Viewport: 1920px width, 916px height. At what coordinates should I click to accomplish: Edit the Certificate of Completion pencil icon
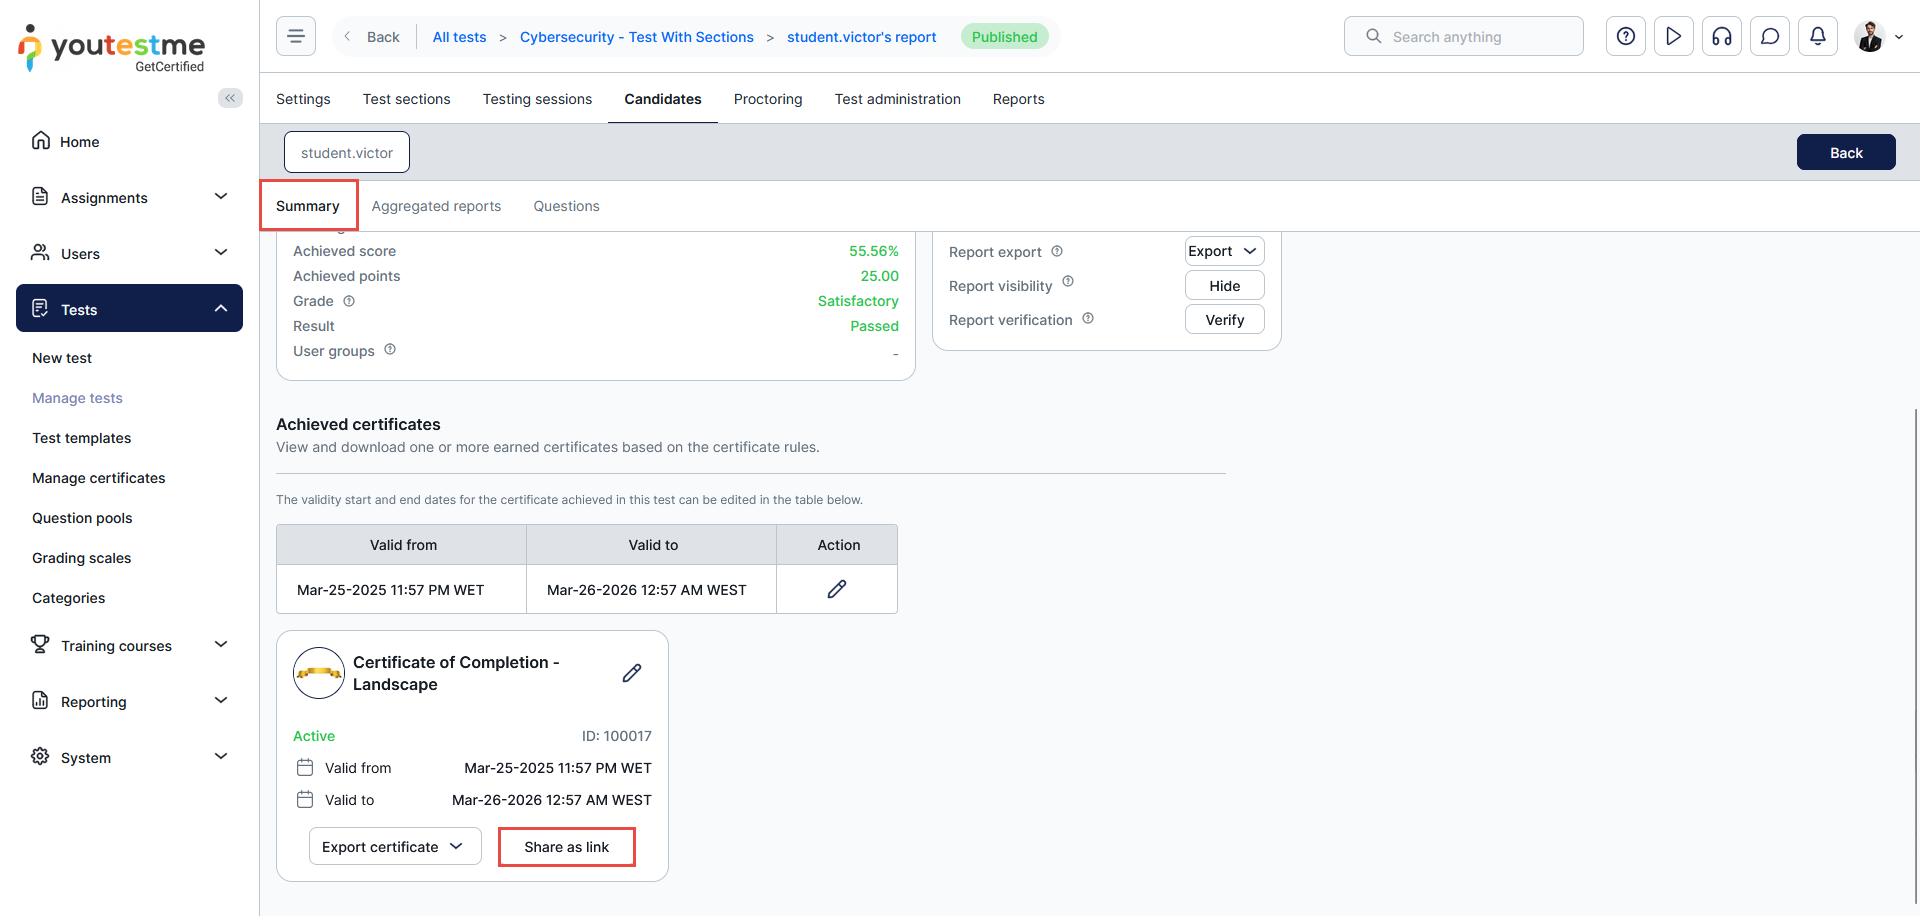coord(631,673)
